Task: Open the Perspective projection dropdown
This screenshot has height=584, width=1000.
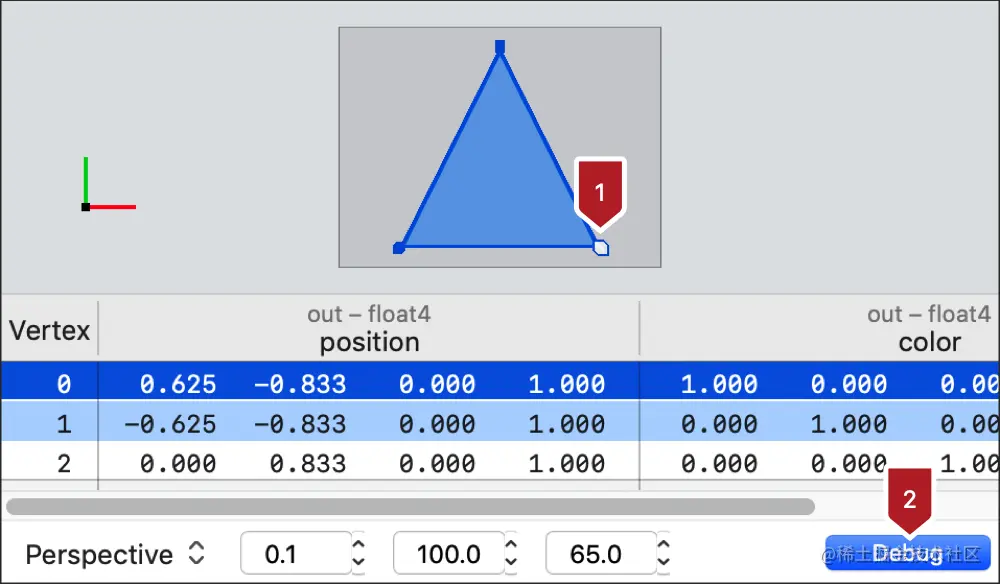Action: (115, 554)
